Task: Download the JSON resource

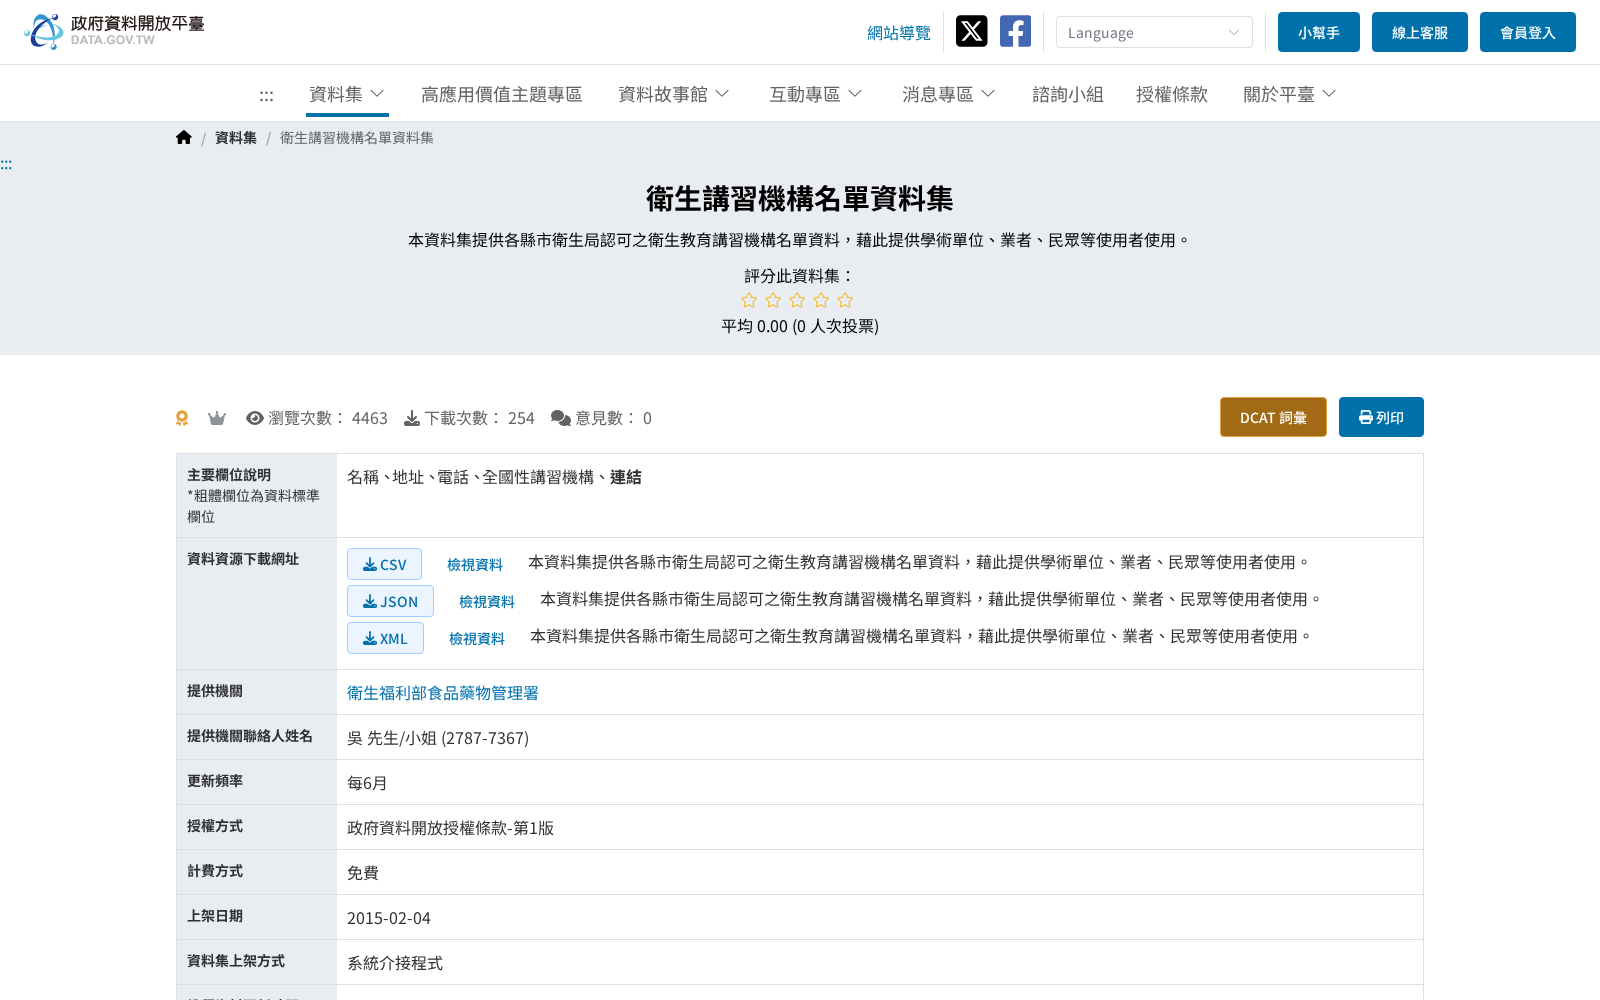Action: pos(390,601)
